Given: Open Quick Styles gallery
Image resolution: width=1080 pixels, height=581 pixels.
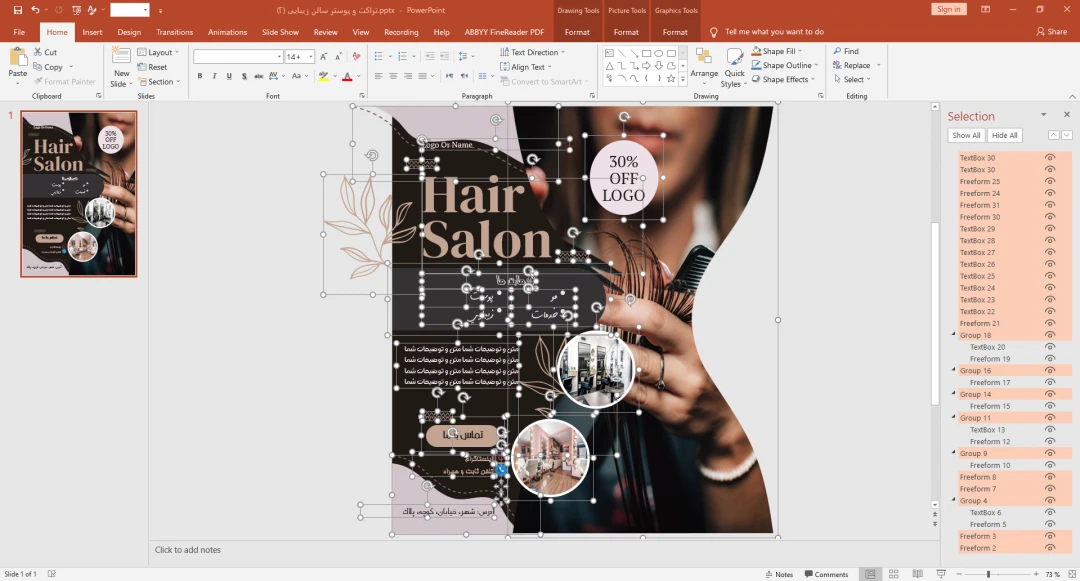Looking at the screenshot, I should (734, 67).
